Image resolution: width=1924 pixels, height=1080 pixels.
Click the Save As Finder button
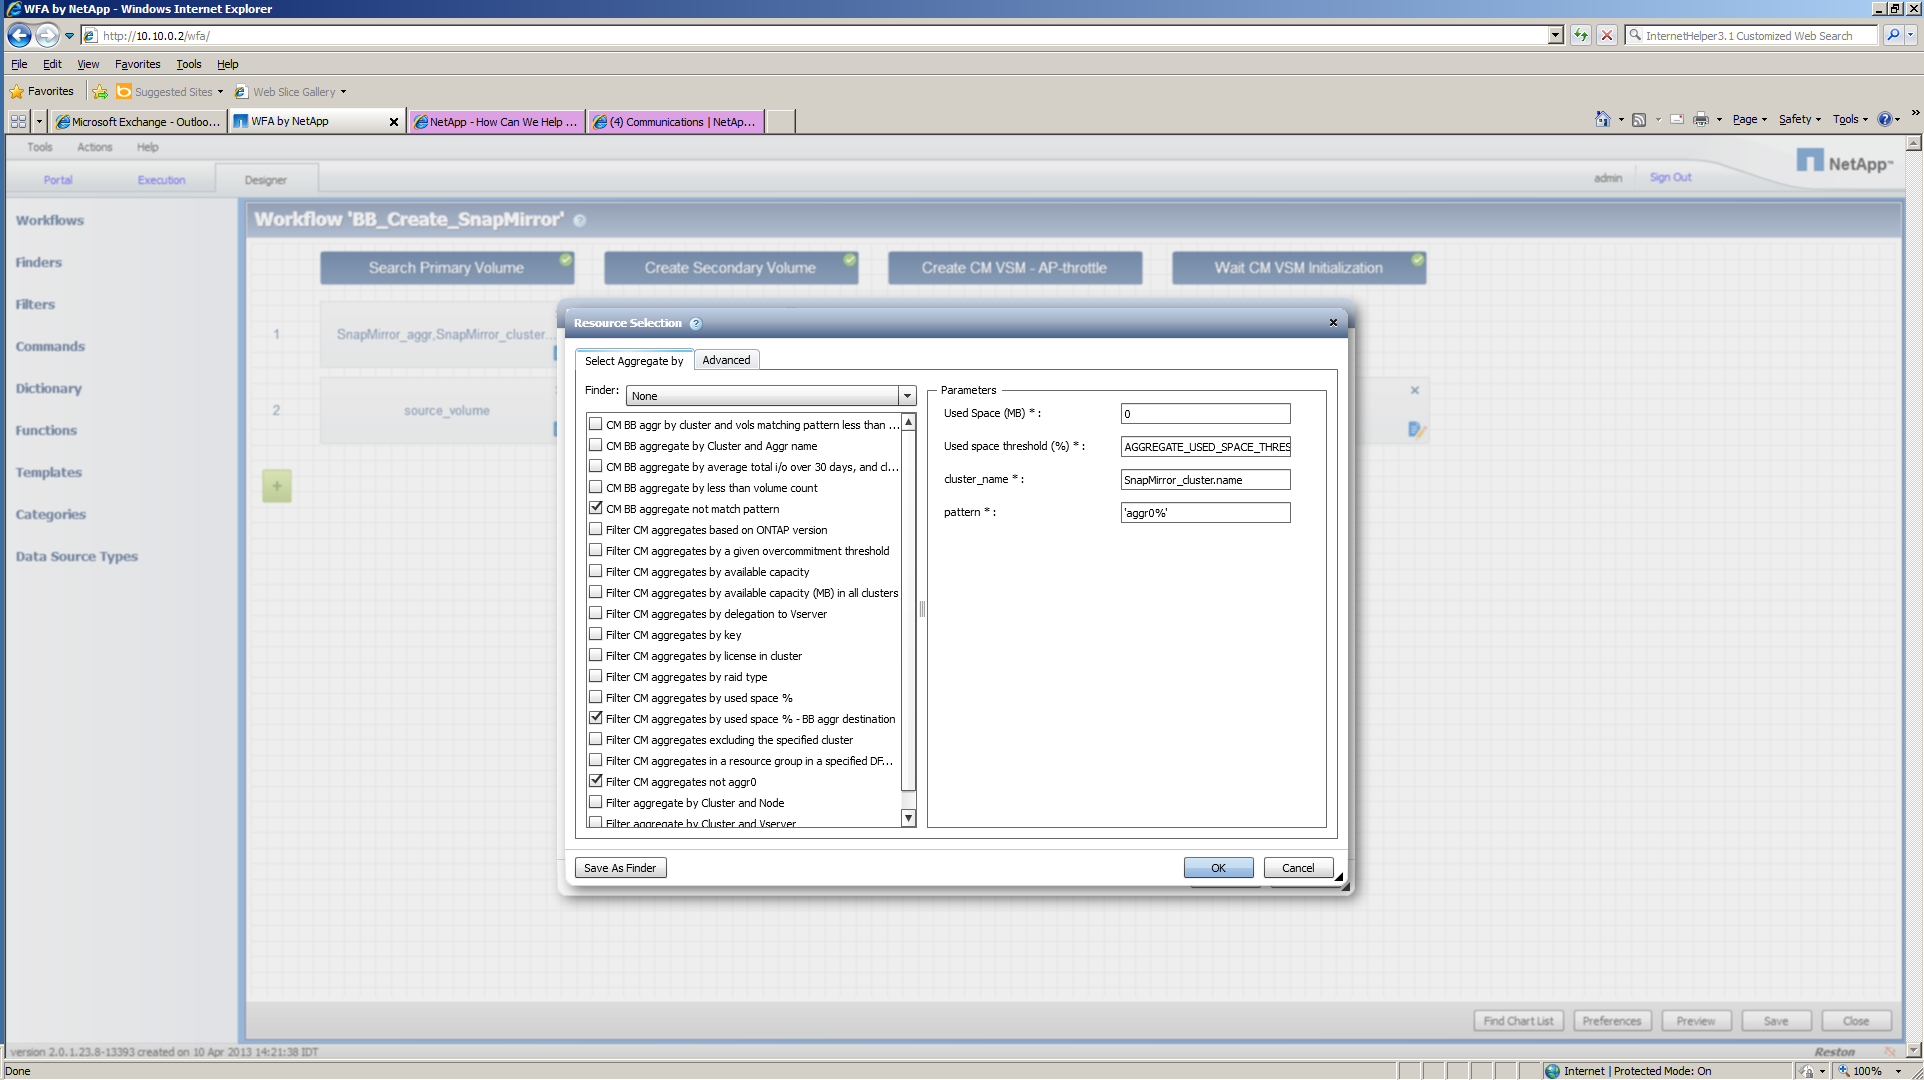620,868
